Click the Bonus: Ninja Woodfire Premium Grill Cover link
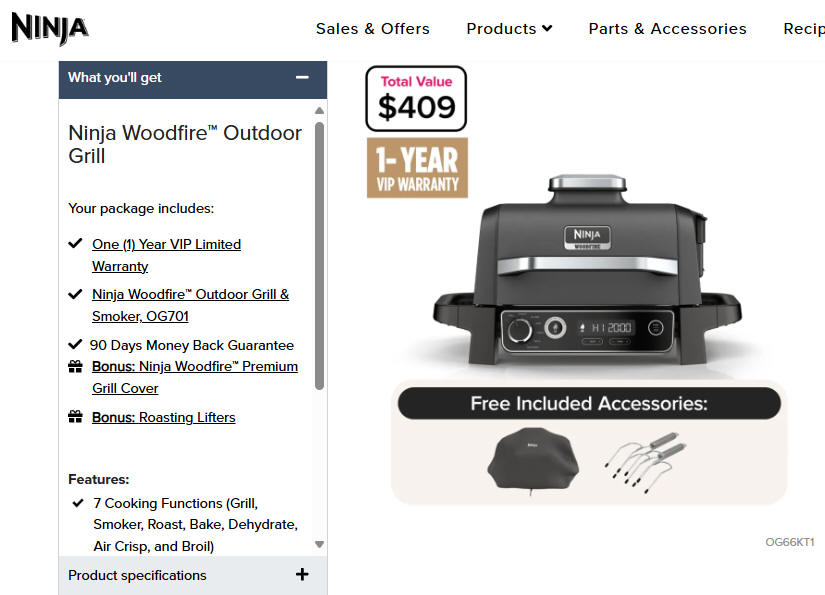Viewport: 825px width, 595px height. [195, 377]
